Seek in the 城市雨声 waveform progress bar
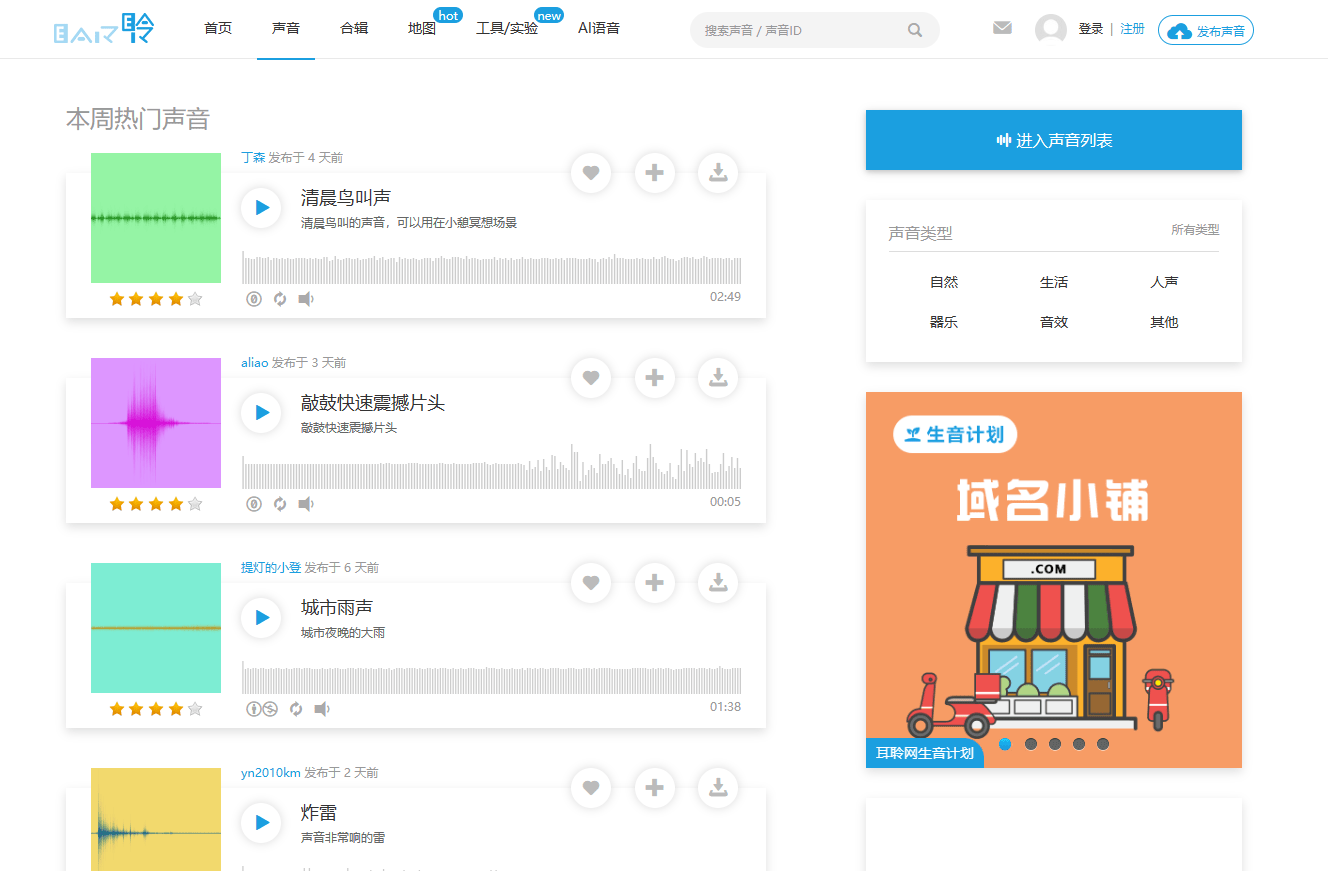Viewport: 1328px width, 871px height. coord(490,680)
